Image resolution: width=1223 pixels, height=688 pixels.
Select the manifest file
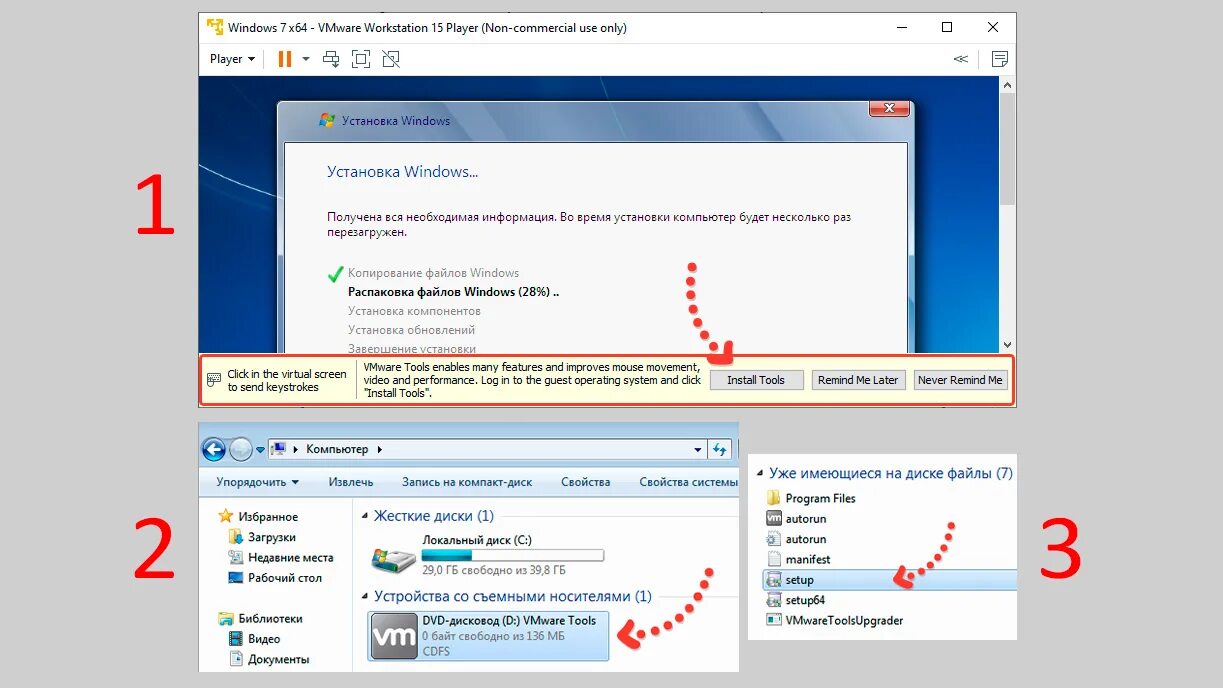[x=798, y=560]
